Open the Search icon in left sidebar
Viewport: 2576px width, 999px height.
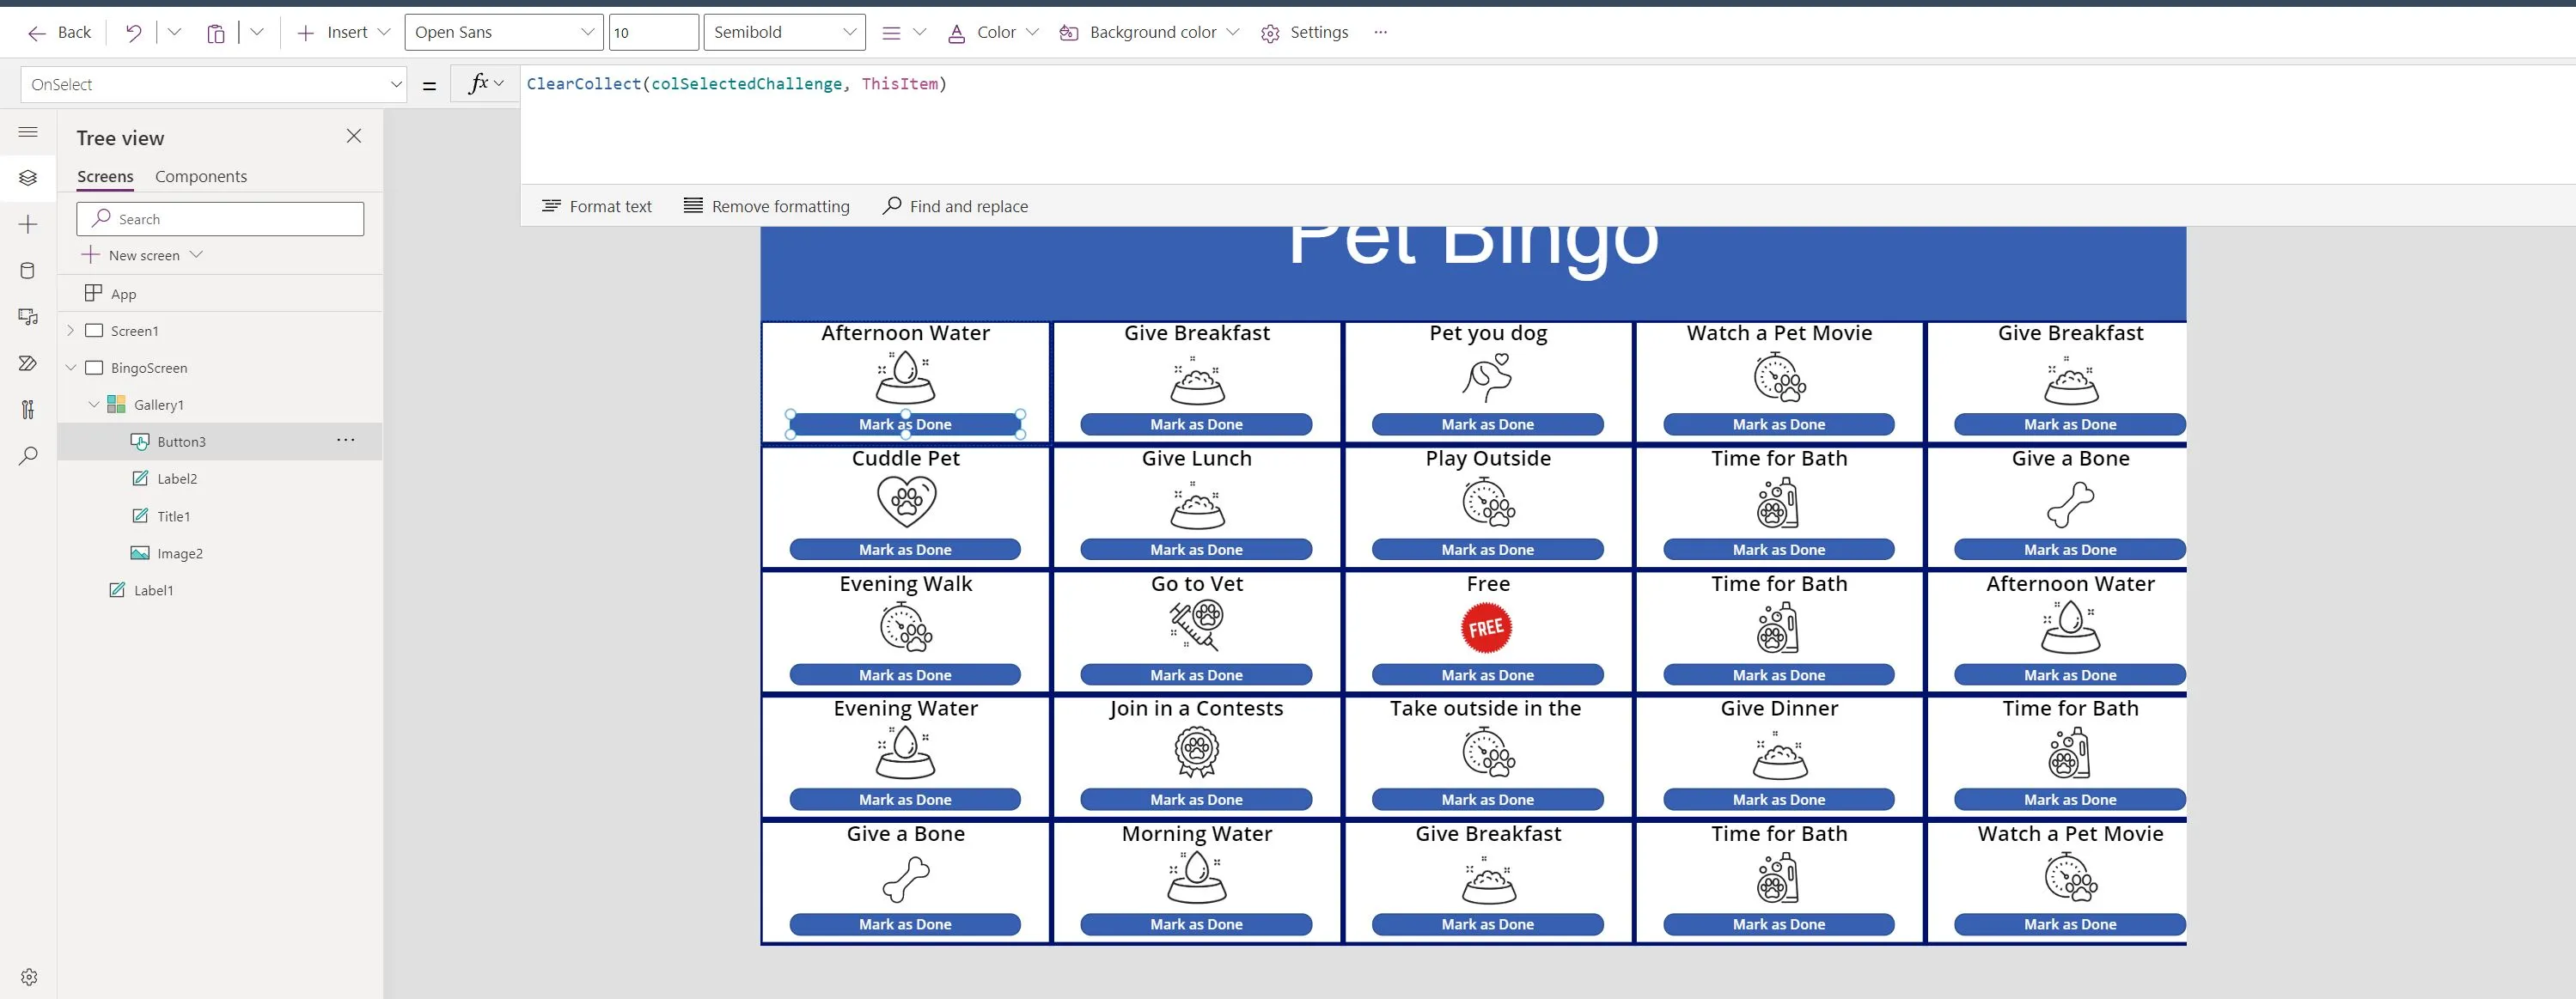click(28, 456)
